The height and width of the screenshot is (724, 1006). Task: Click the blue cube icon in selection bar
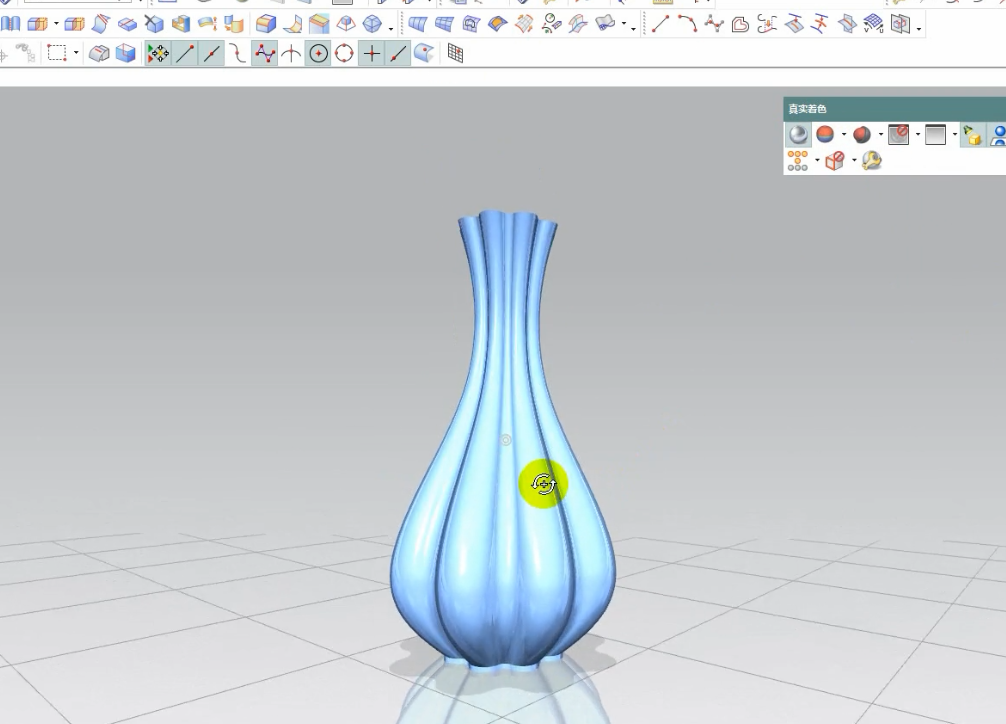pyautogui.click(x=126, y=53)
